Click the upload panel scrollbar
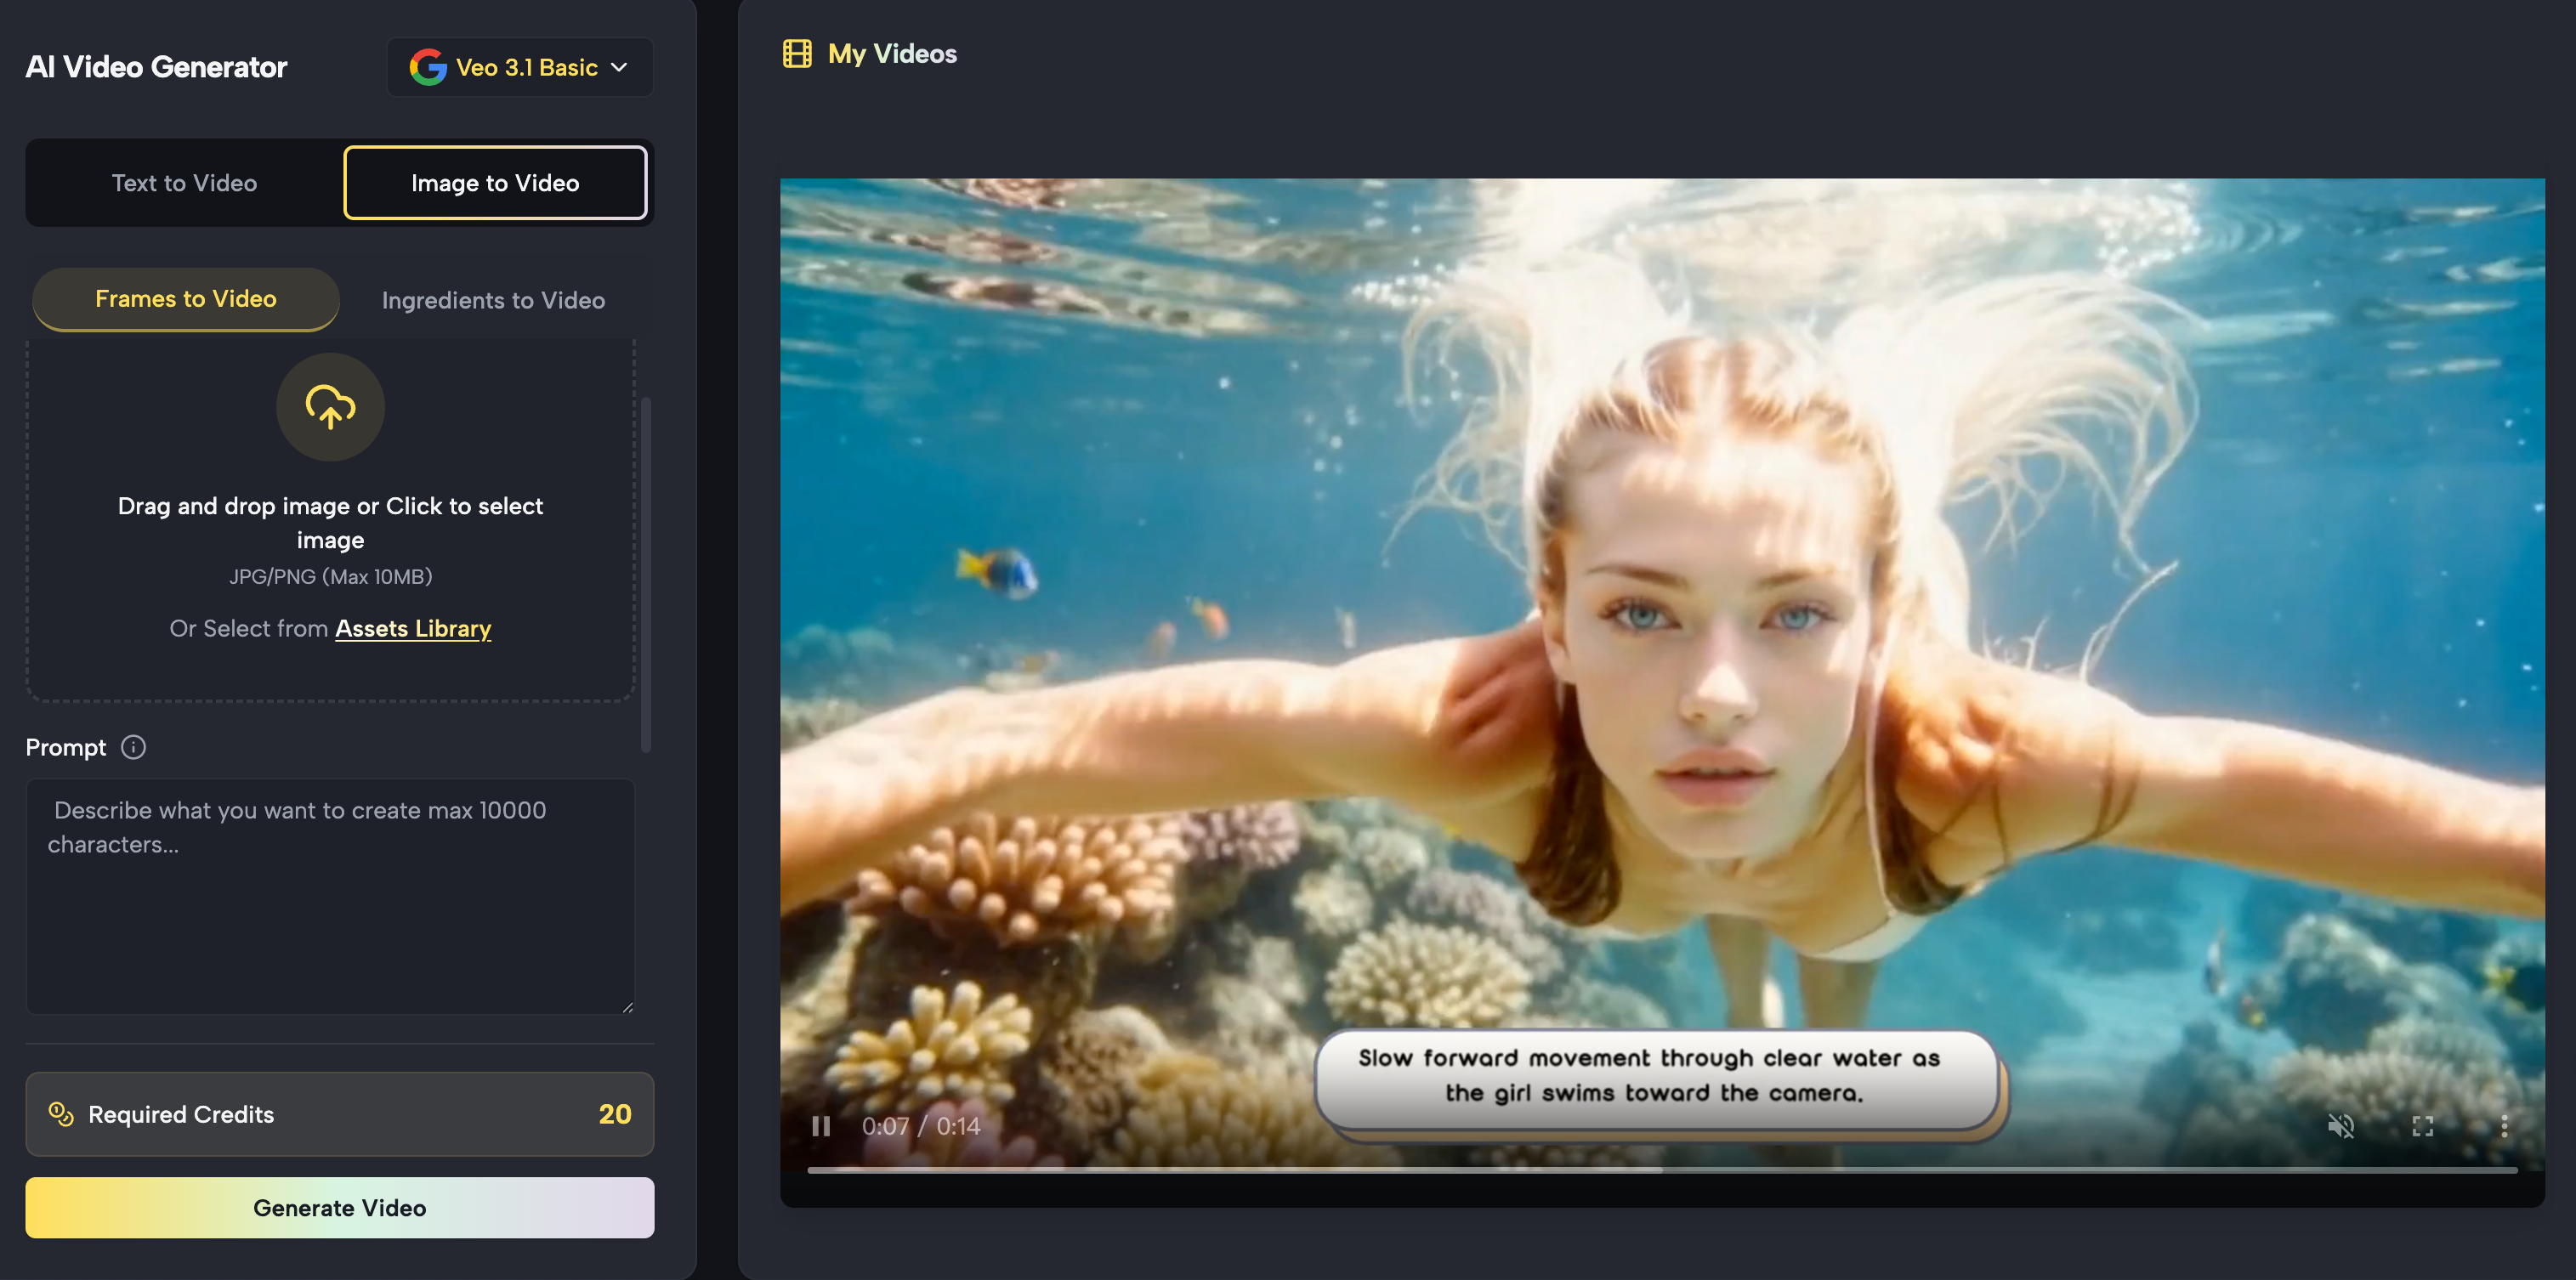The width and height of the screenshot is (2576, 1280). click(646, 575)
